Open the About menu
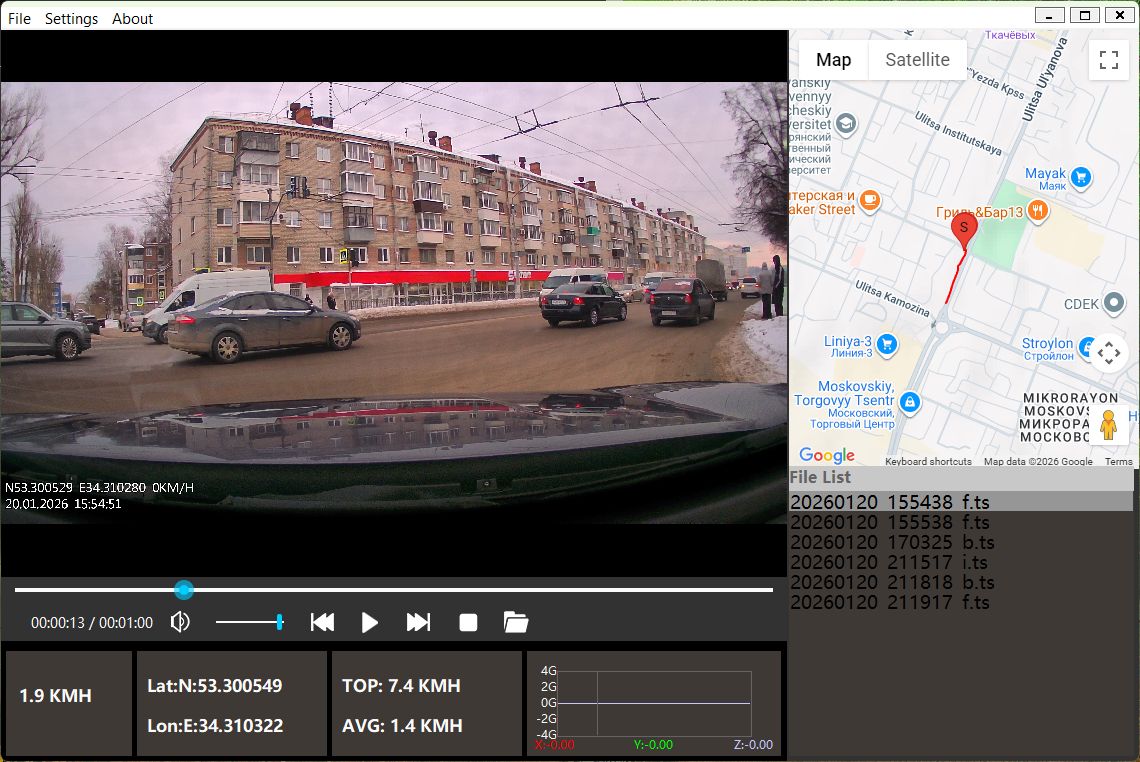This screenshot has height=762, width=1140. click(x=132, y=19)
